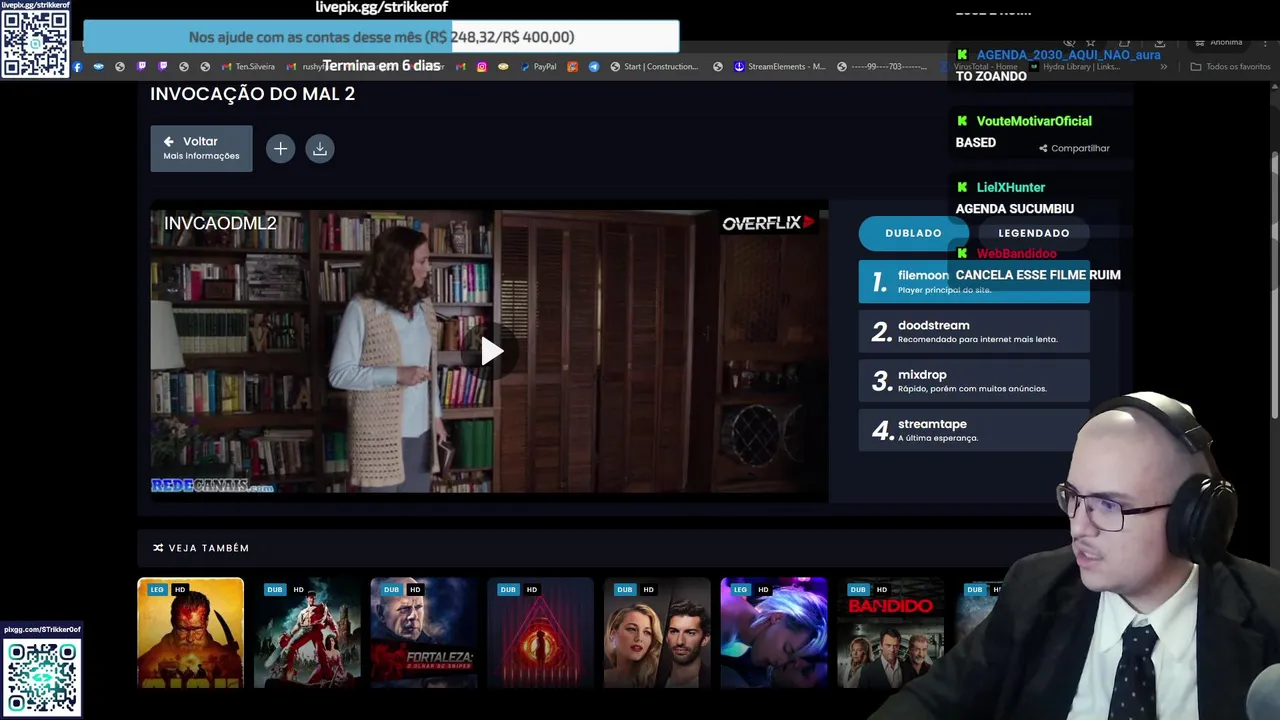Add movie to list with plus icon
The height and width of the screenshot is (720, 1280).
pyautogui.click(x=281, y=149)
